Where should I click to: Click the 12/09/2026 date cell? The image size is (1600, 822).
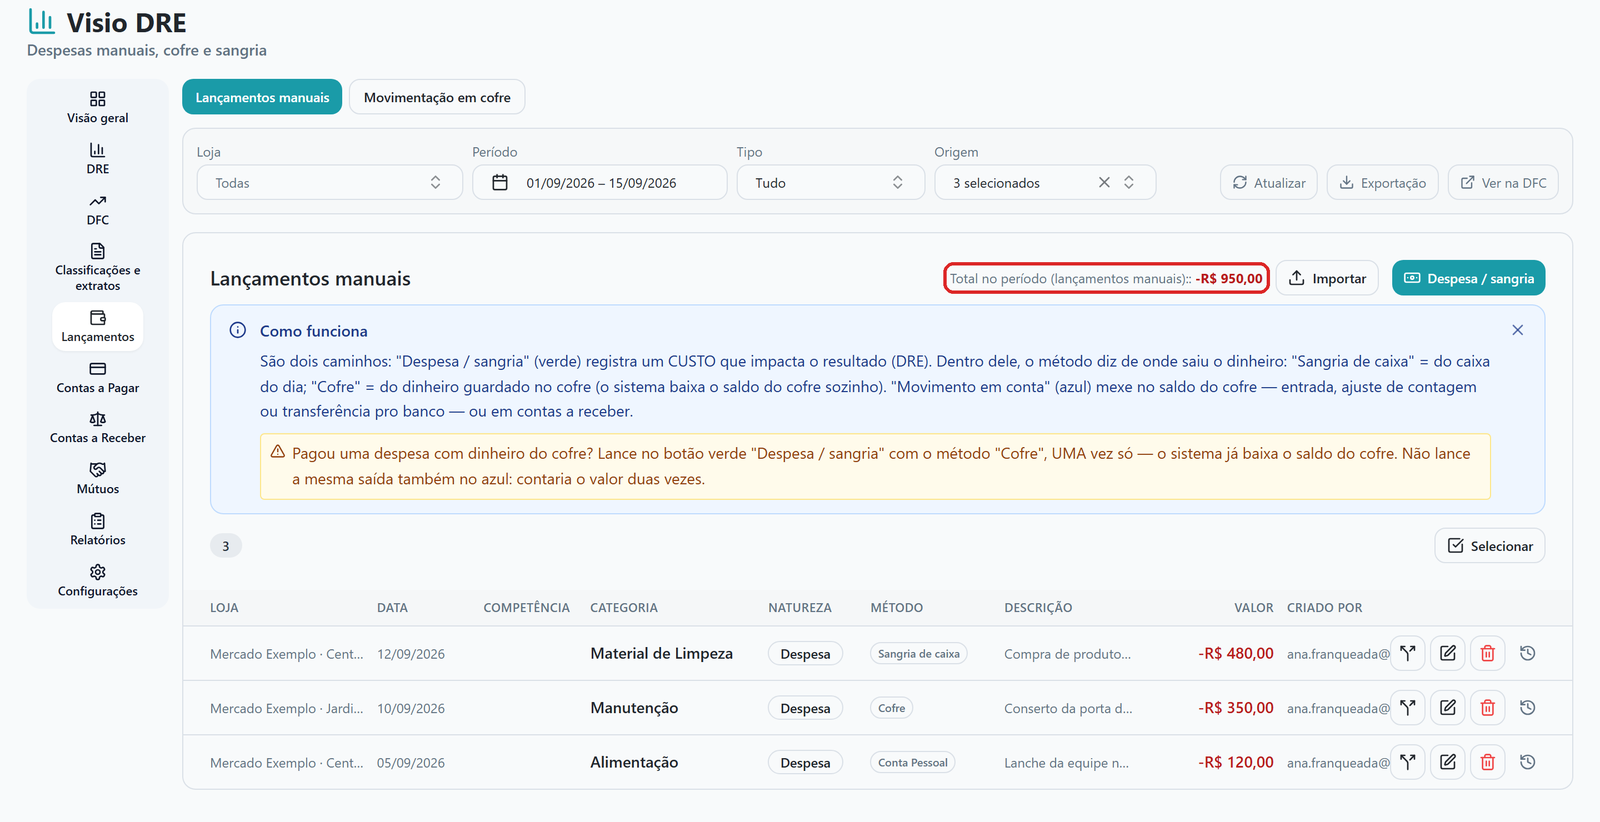tap(411, 654)
